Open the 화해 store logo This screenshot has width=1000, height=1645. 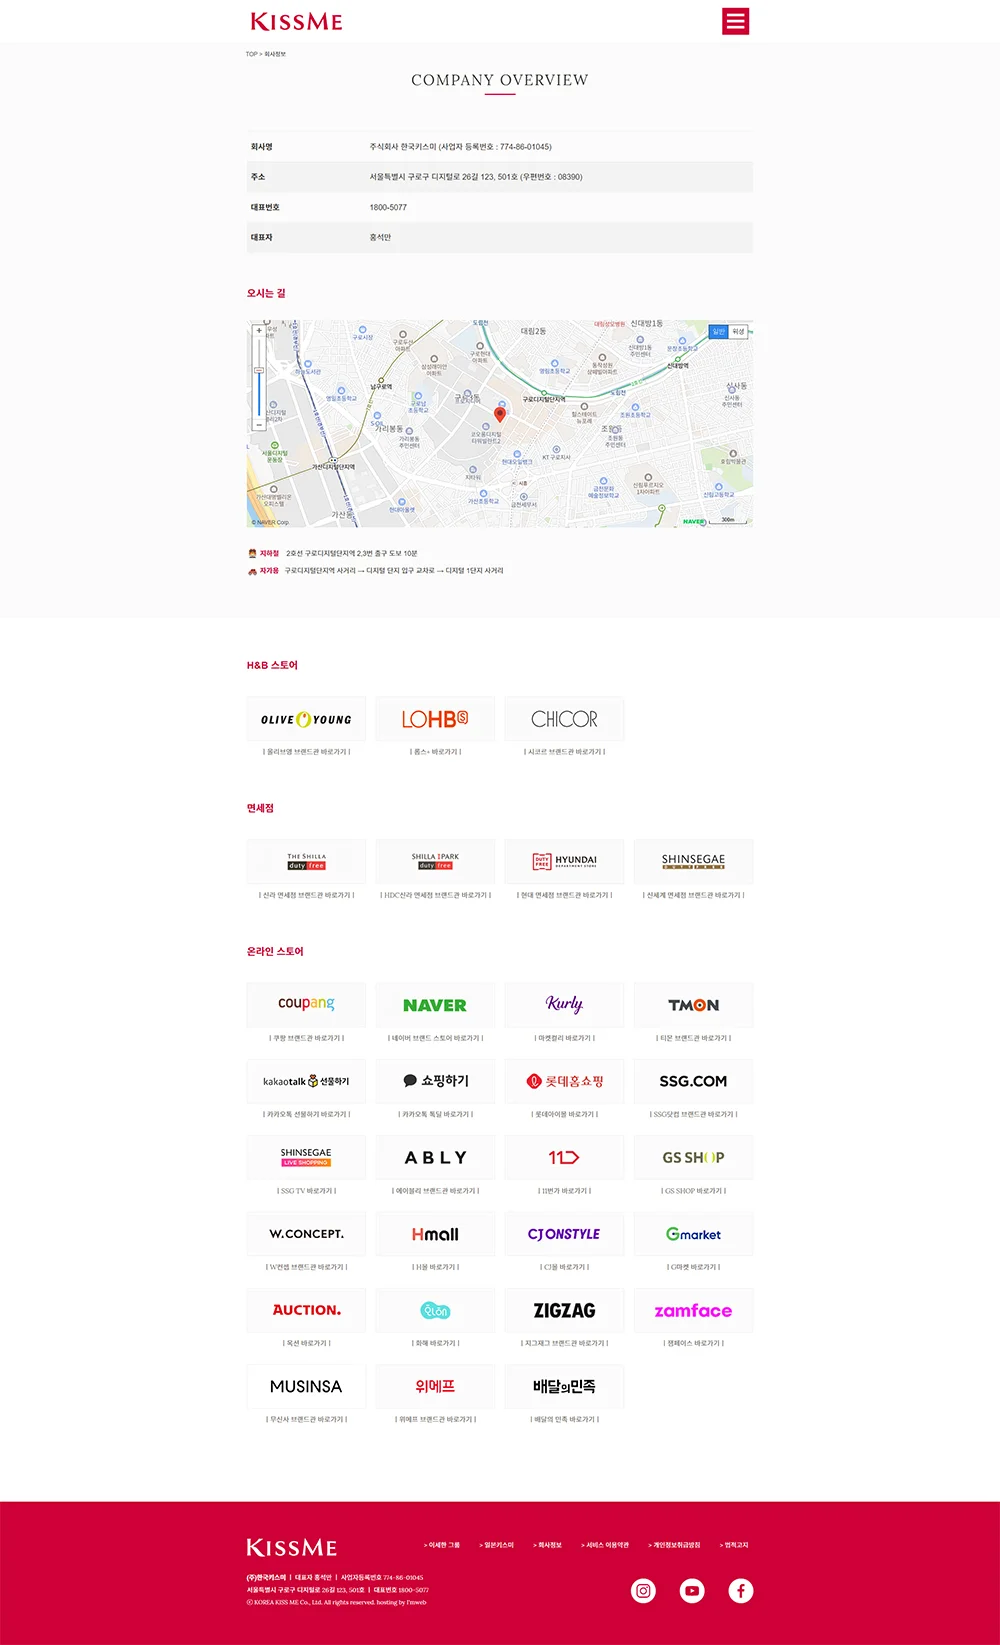click(x=435, y=1310)
